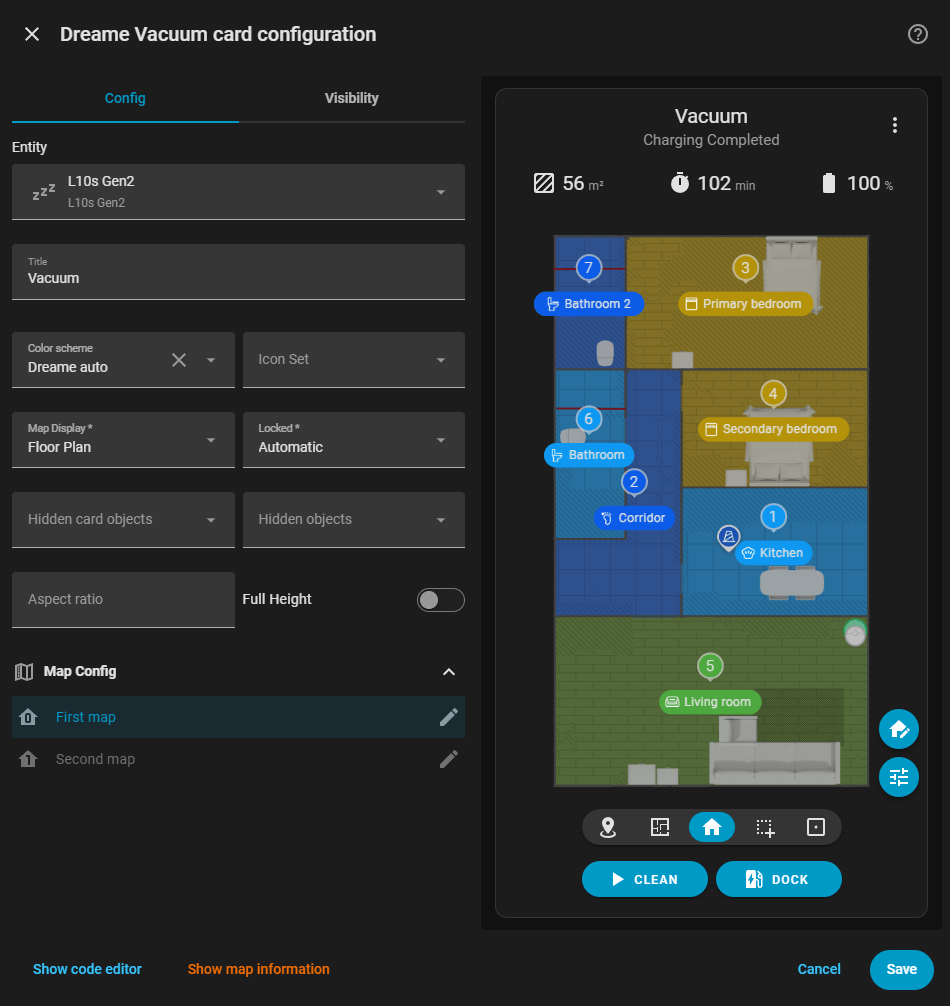Open the Entity L10s Gen2 dropdown

tap(238, 192)
